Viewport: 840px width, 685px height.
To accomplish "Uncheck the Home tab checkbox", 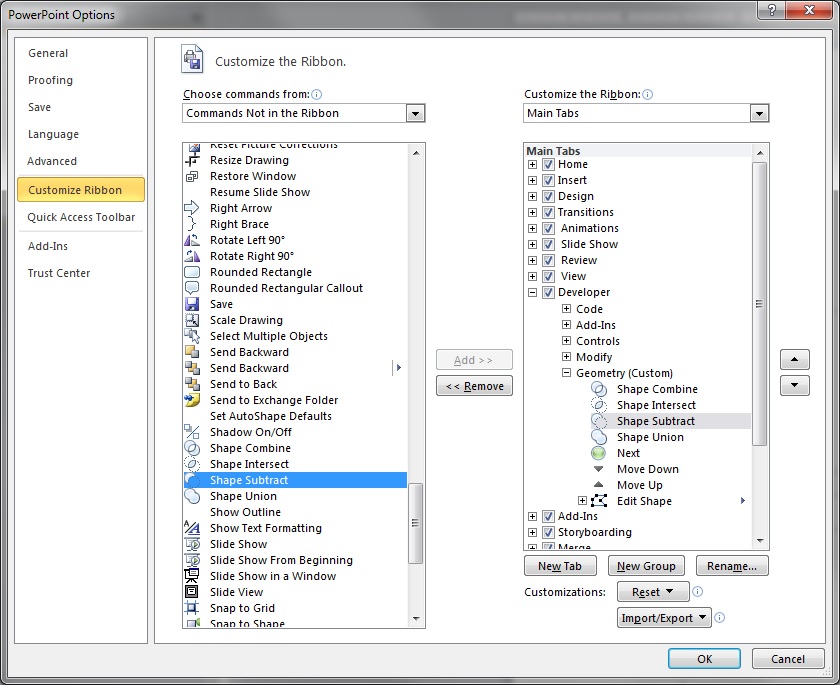I will coord(548,164).
